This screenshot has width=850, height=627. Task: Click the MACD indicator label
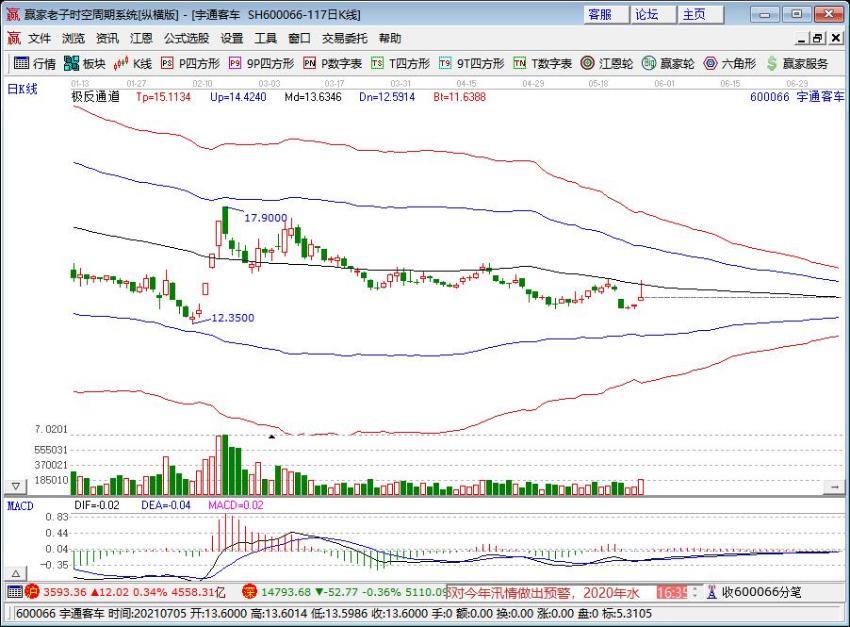(x=20, y=506)
